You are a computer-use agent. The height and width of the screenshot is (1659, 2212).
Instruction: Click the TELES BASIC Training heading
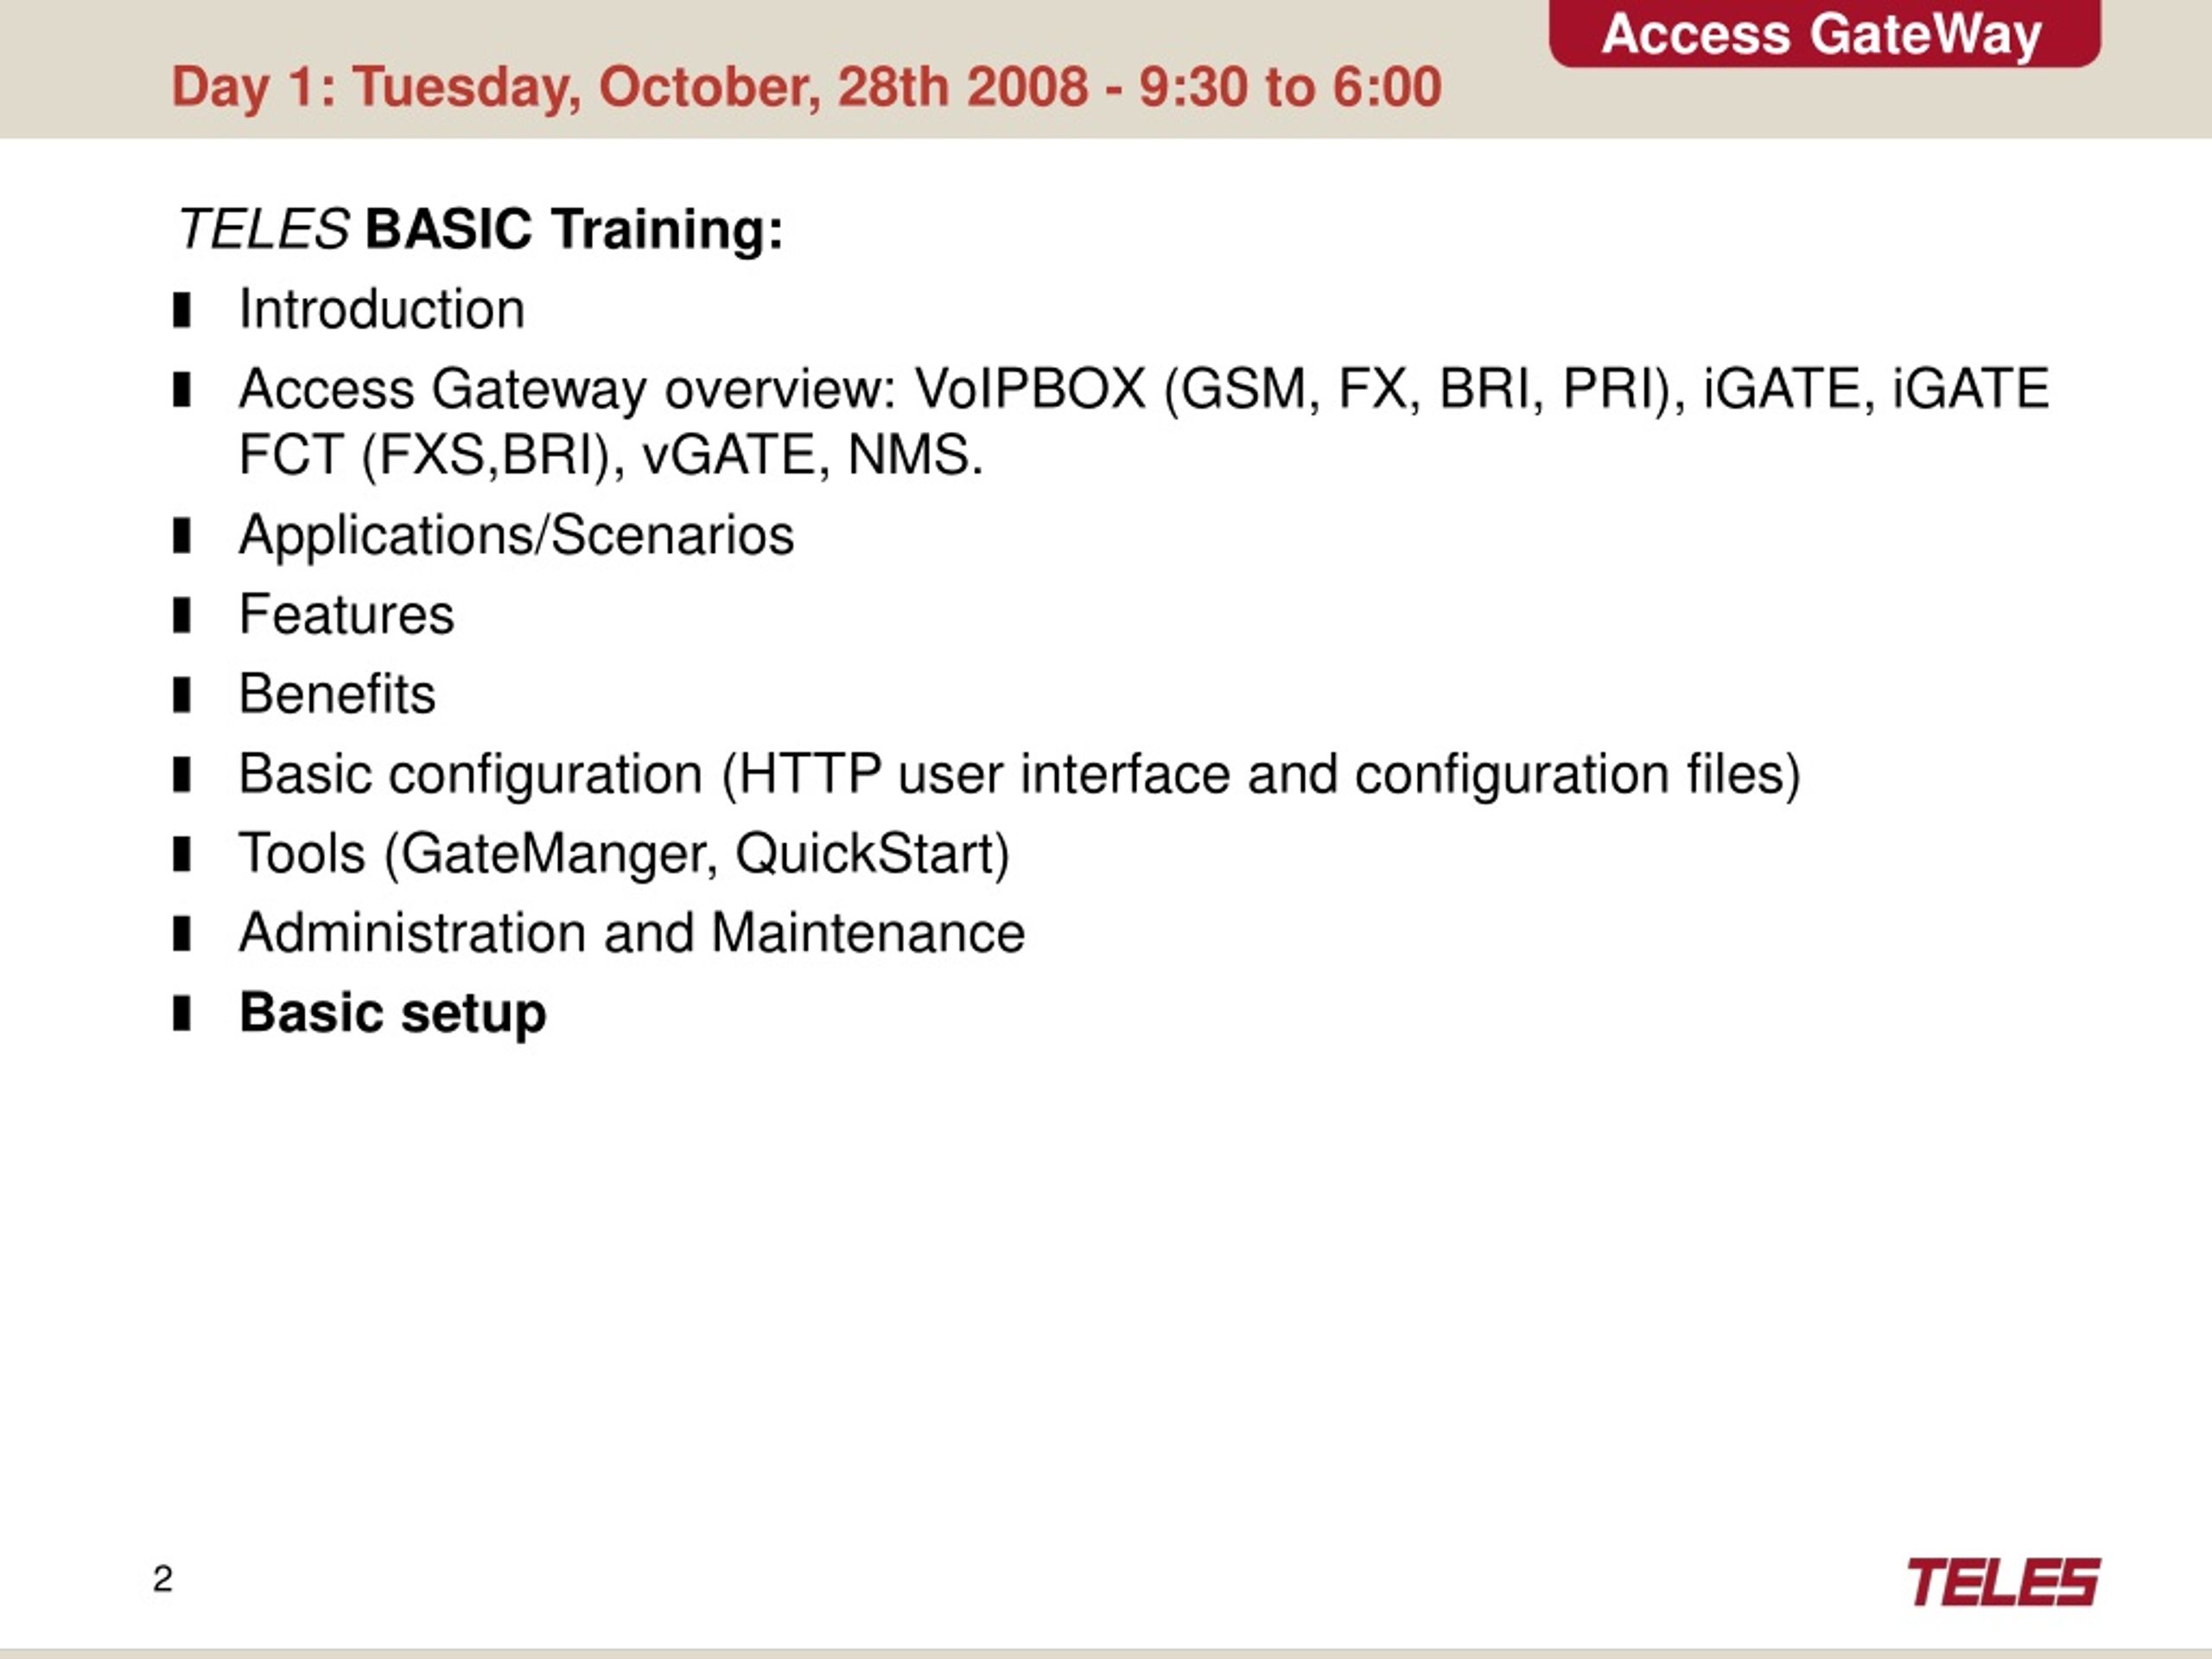coord(480,230)
